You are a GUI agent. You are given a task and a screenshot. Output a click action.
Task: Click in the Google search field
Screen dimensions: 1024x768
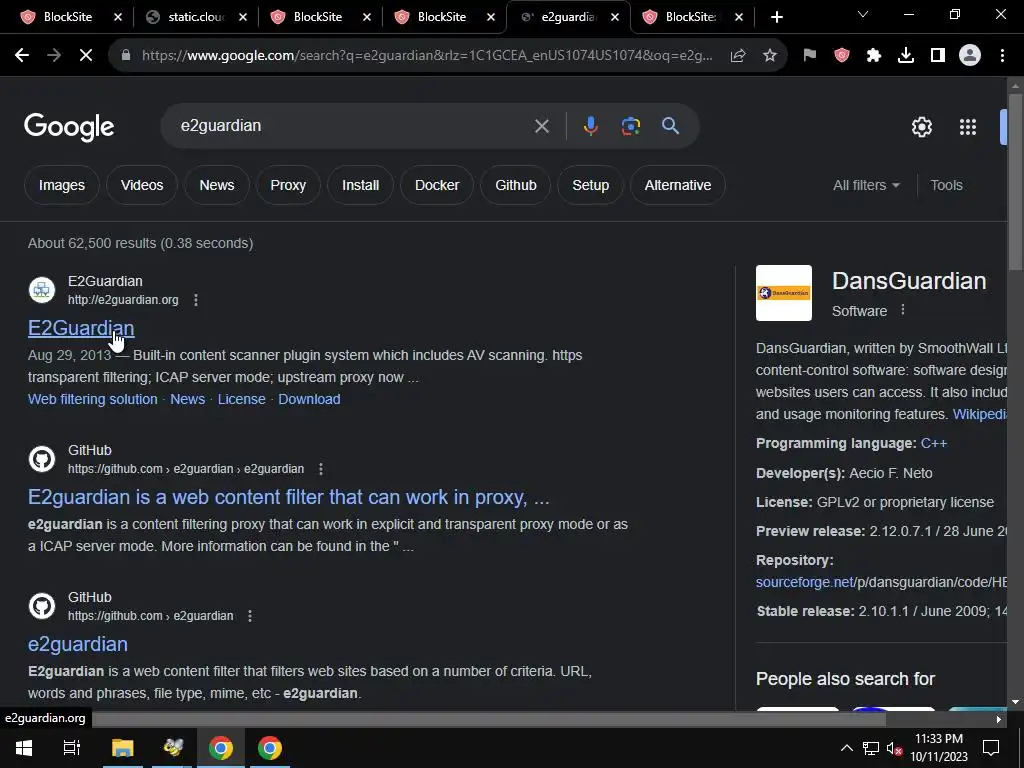tap(353, 125)
